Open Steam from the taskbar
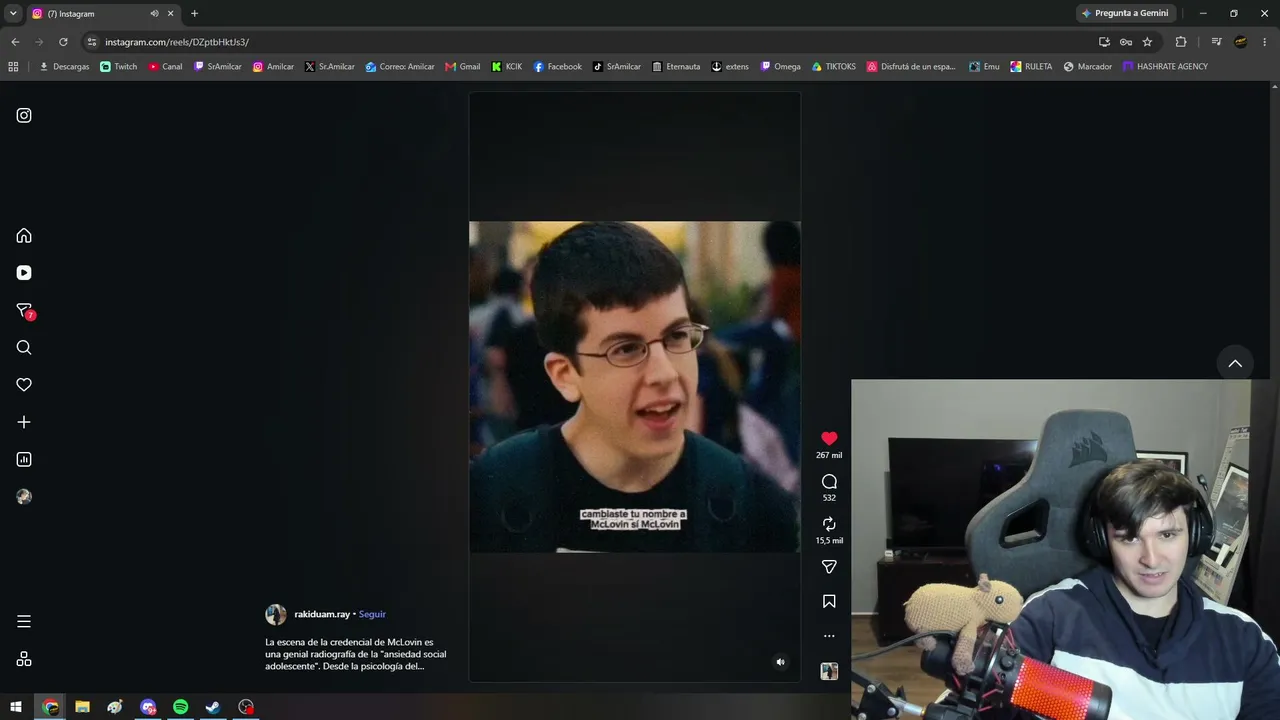This screenshot has height=720, width=1280. (213, 707)
